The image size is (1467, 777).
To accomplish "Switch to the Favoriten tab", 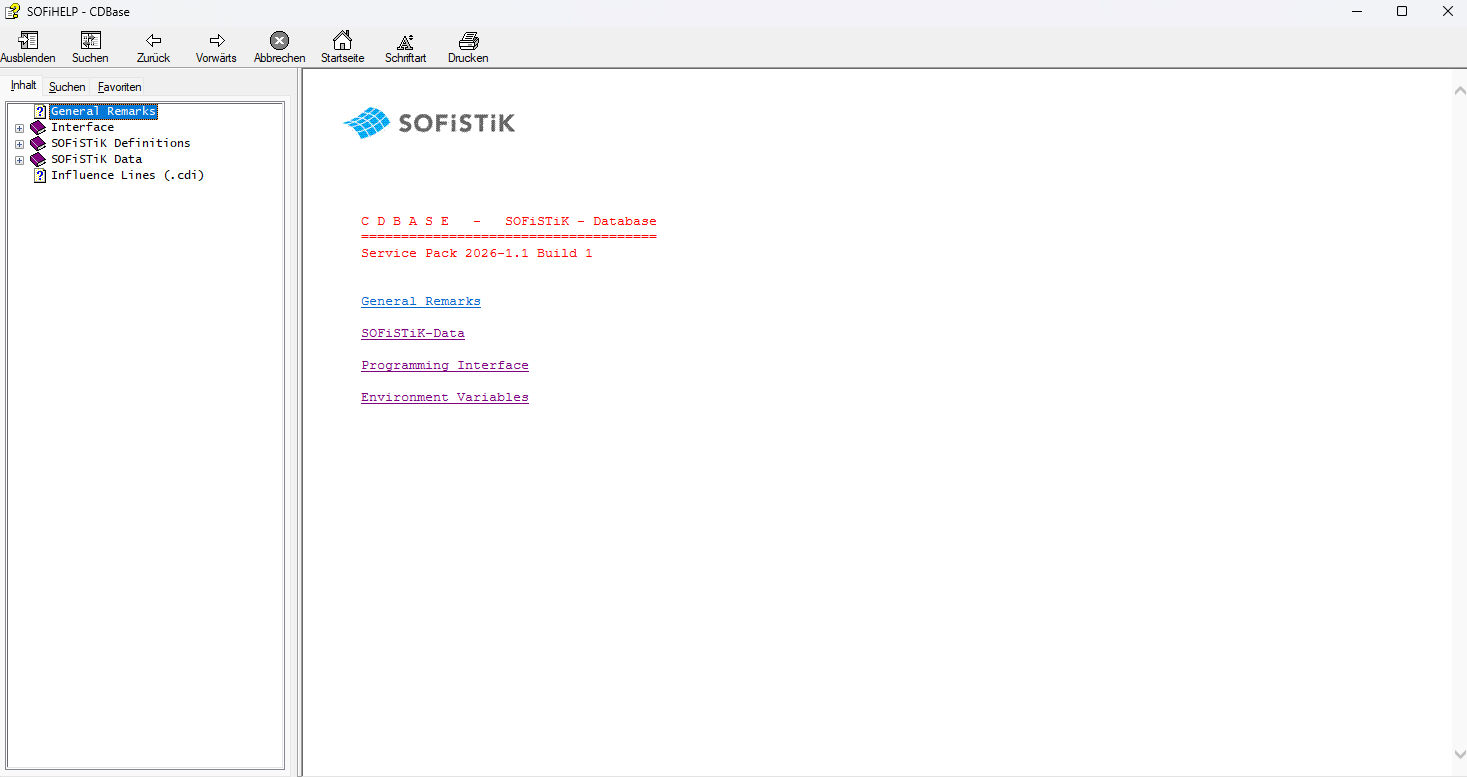I will [119, 87].
